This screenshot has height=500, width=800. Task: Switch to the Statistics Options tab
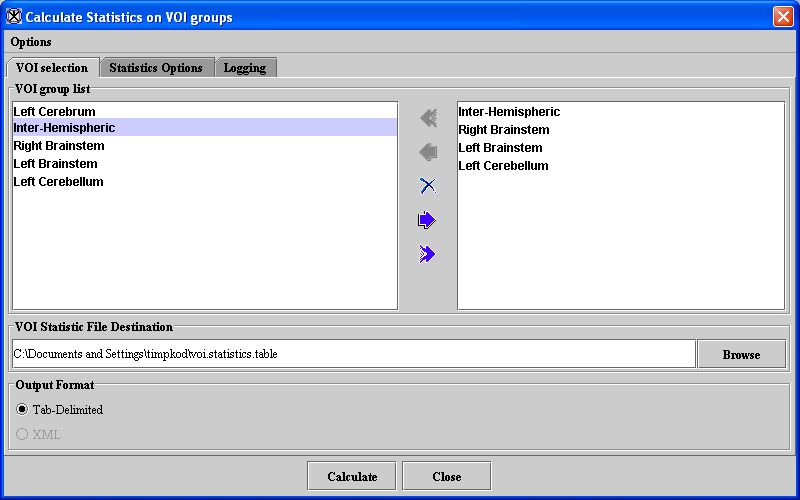[x=156, y=68]
